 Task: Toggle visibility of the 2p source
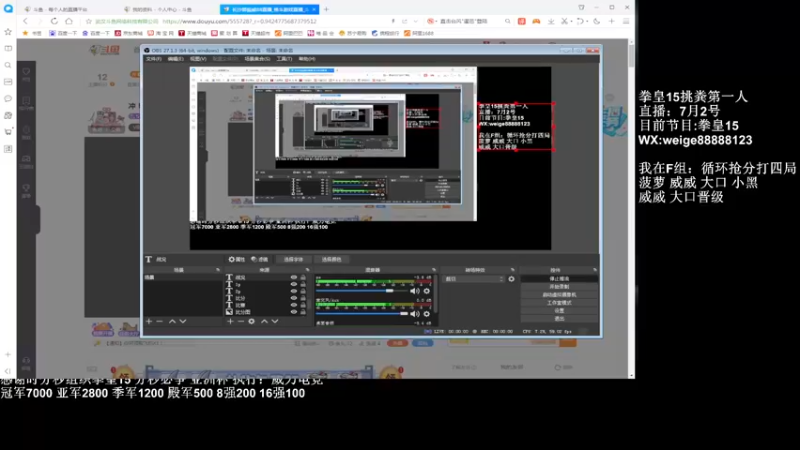click(x=293, y=291)
